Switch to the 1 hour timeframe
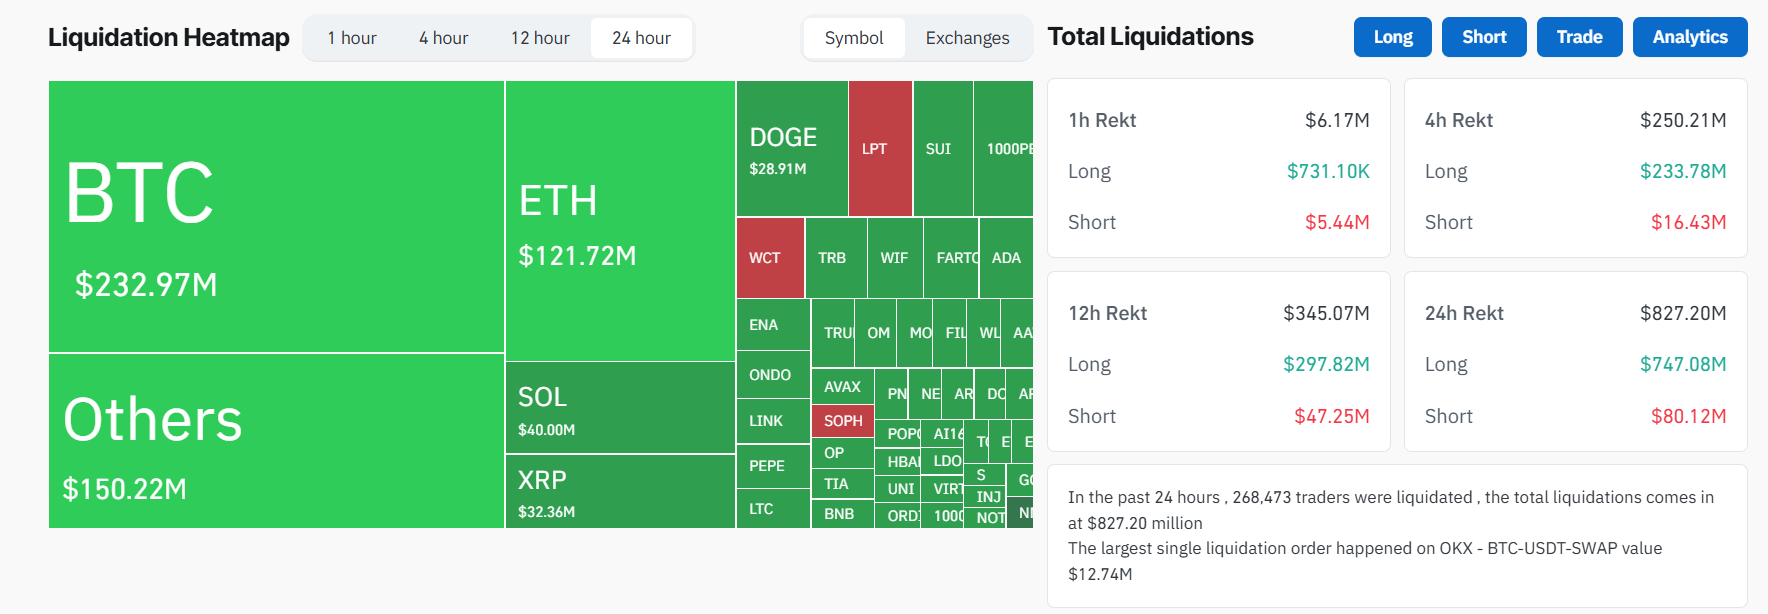This screenshot has width=1768, height=614. (352, 37)
